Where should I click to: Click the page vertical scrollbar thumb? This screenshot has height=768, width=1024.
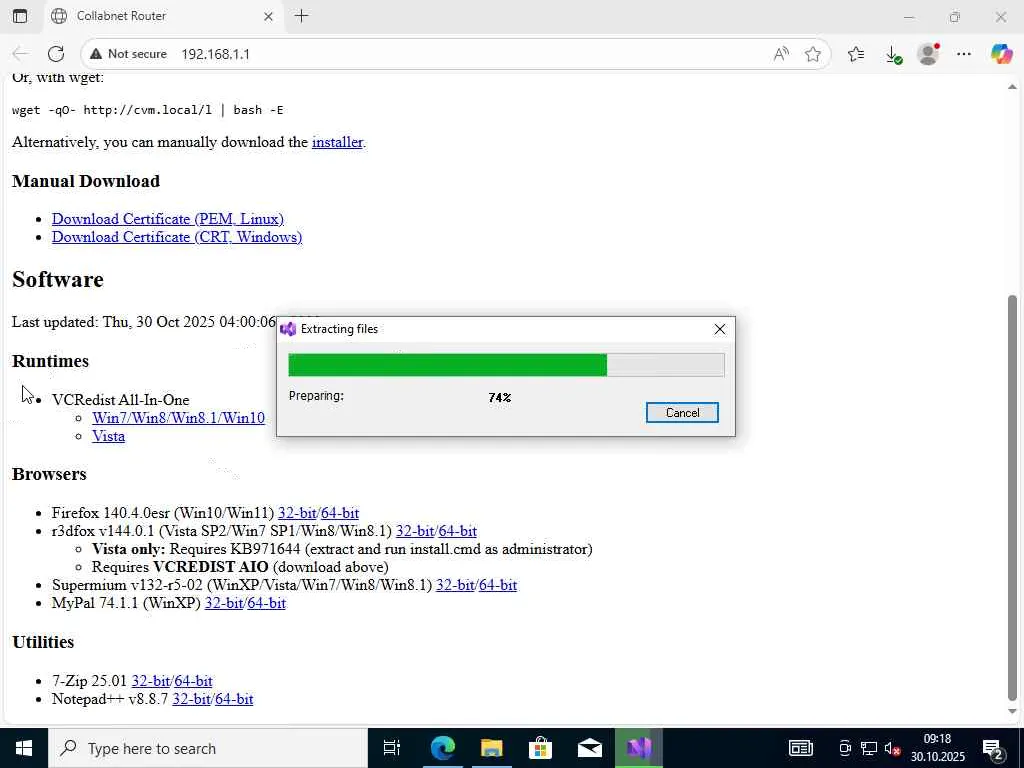(x=1012, y=496)
